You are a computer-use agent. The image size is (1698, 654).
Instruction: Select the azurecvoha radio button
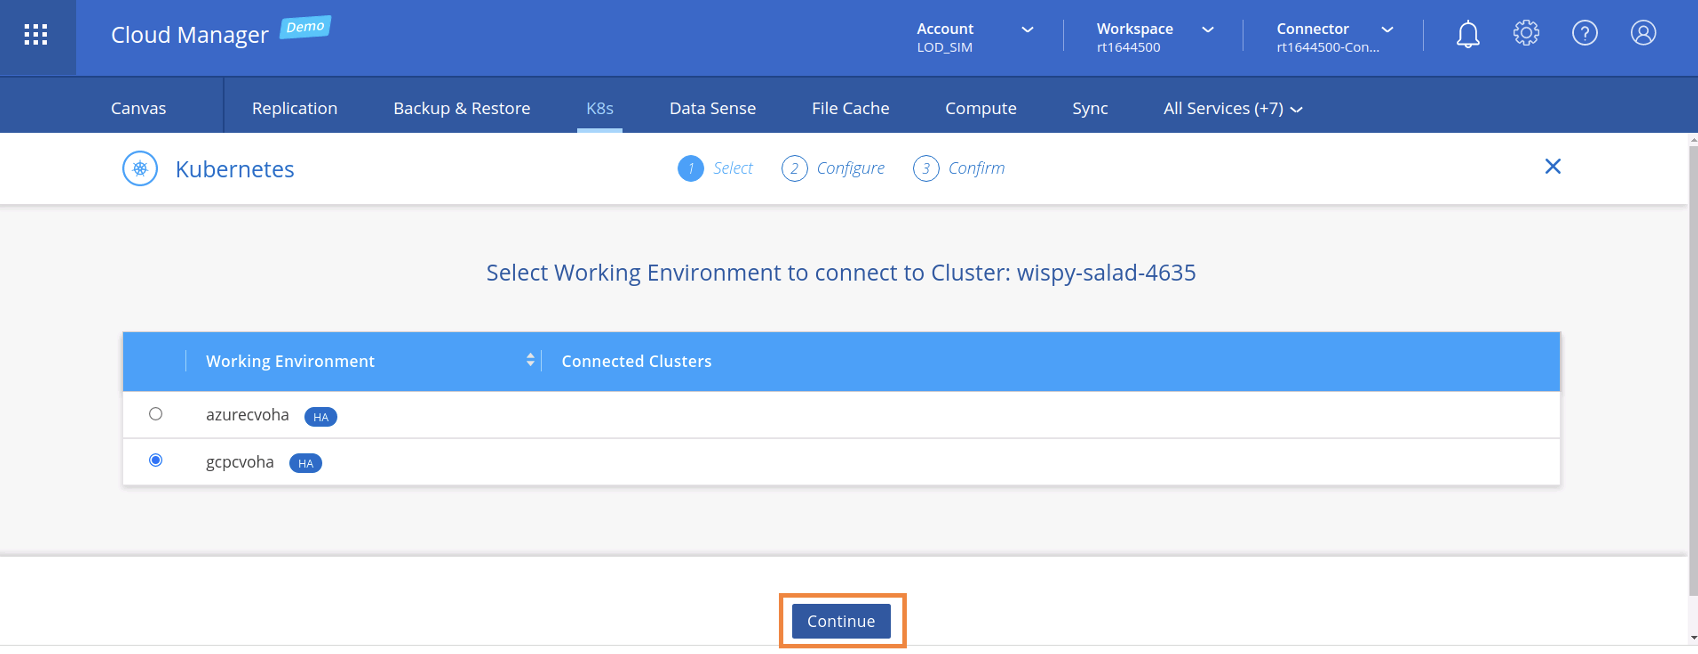pos(155,414)
